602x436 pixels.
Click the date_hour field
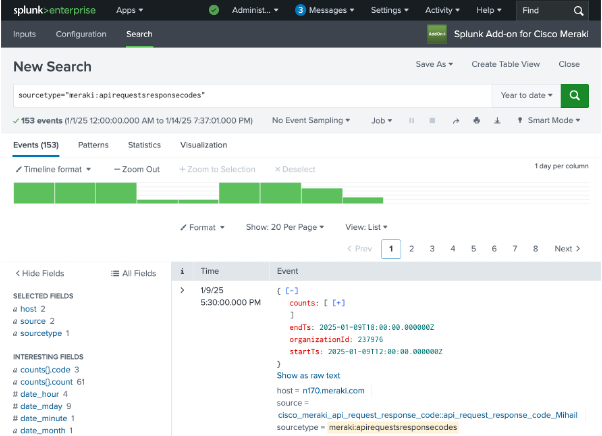tap(40, 394)
